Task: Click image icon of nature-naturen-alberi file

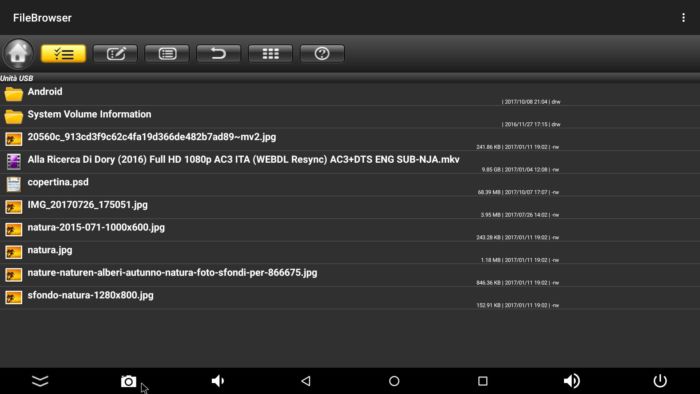Action: click(x=14, y=275)
